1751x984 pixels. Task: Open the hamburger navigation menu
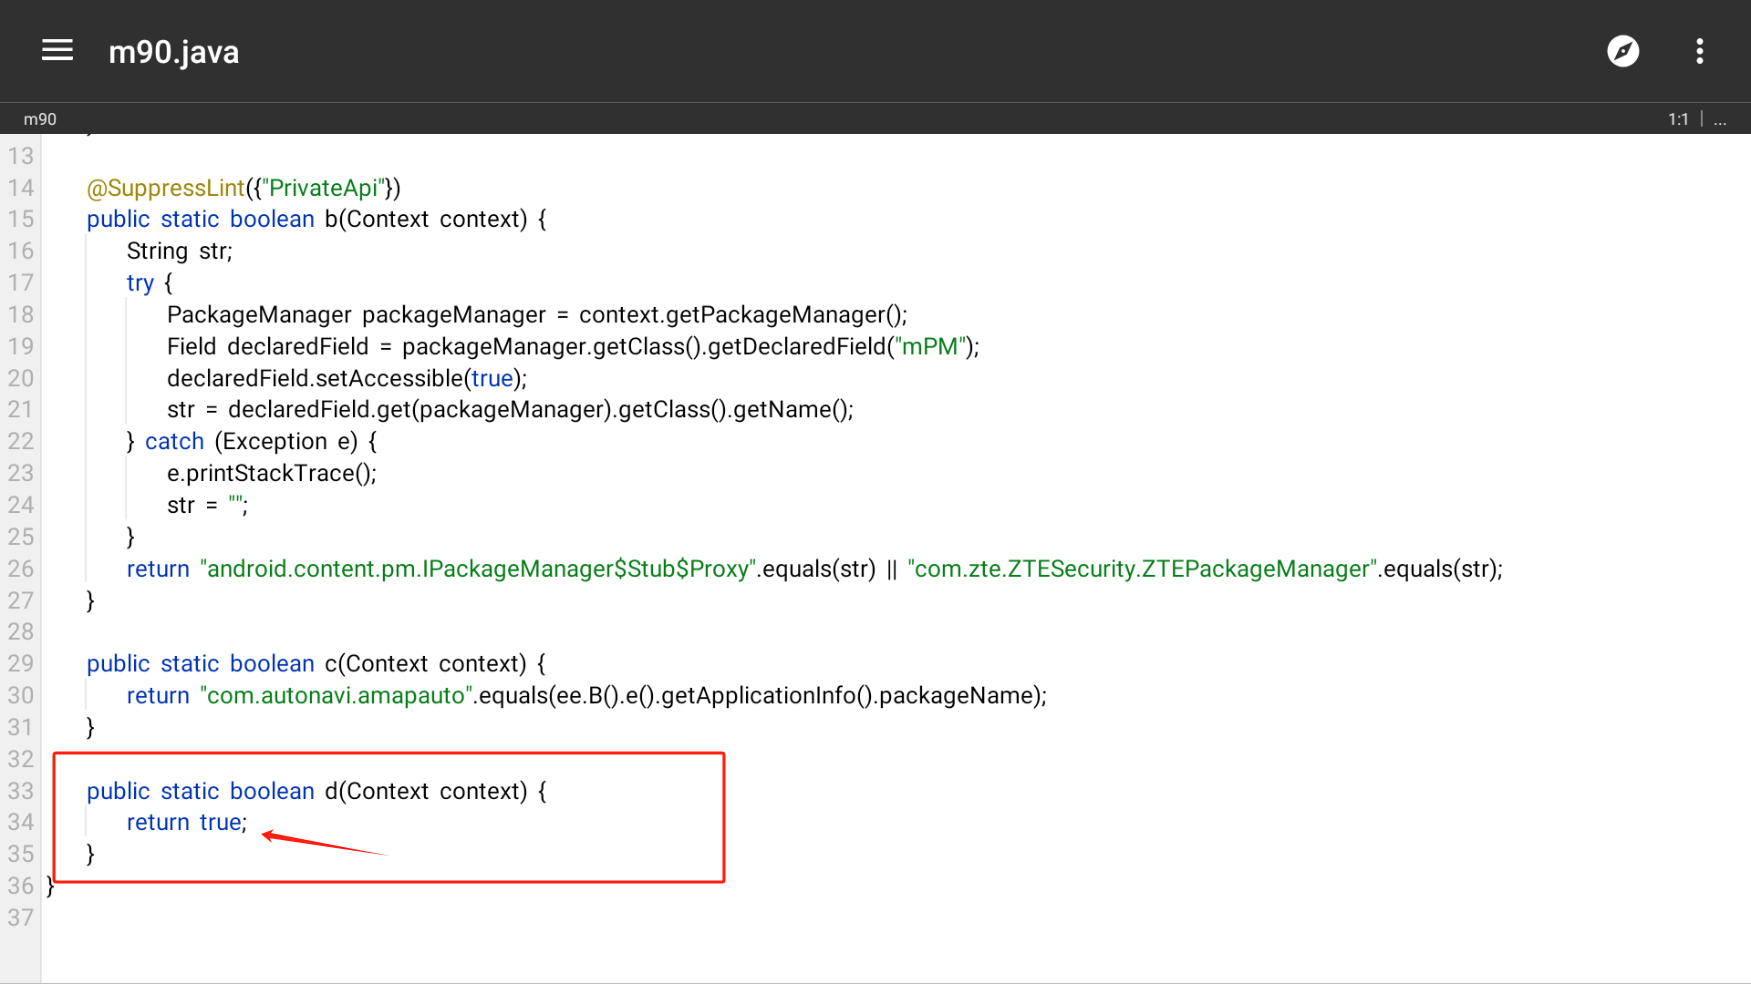[x=57, y=51]
